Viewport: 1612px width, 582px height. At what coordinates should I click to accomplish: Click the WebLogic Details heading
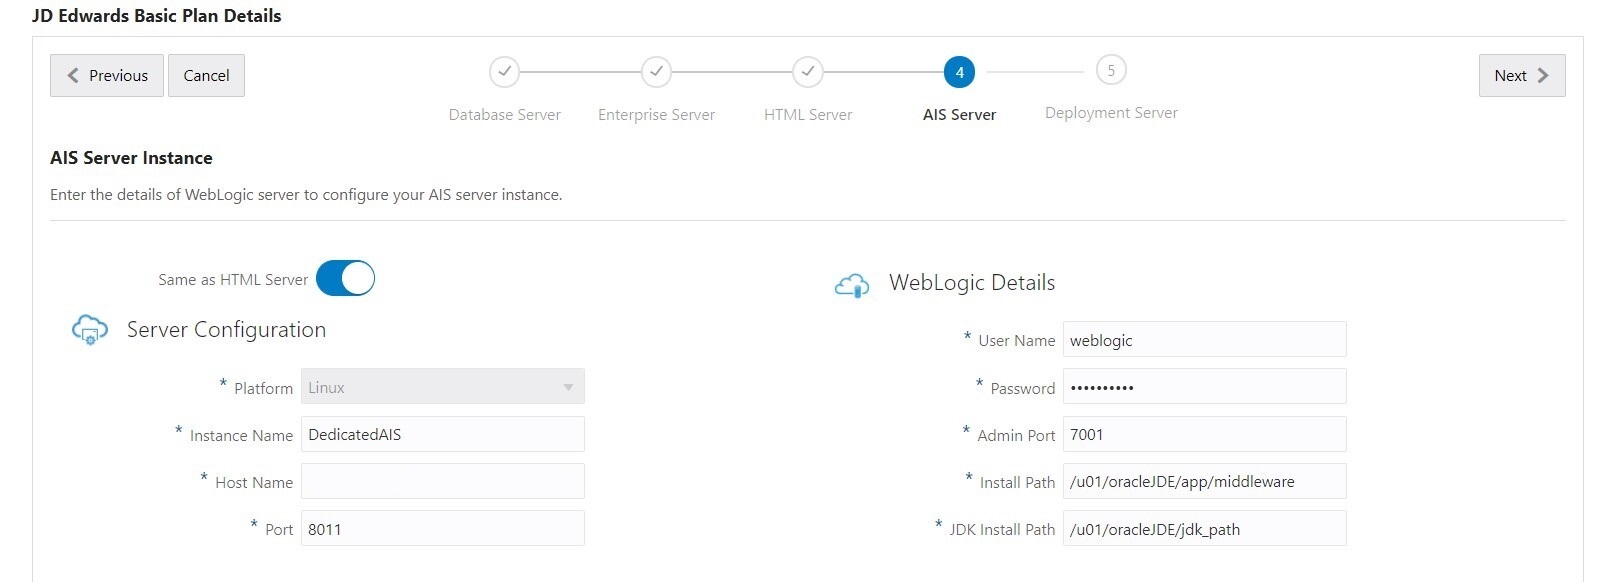coord(972,283)
